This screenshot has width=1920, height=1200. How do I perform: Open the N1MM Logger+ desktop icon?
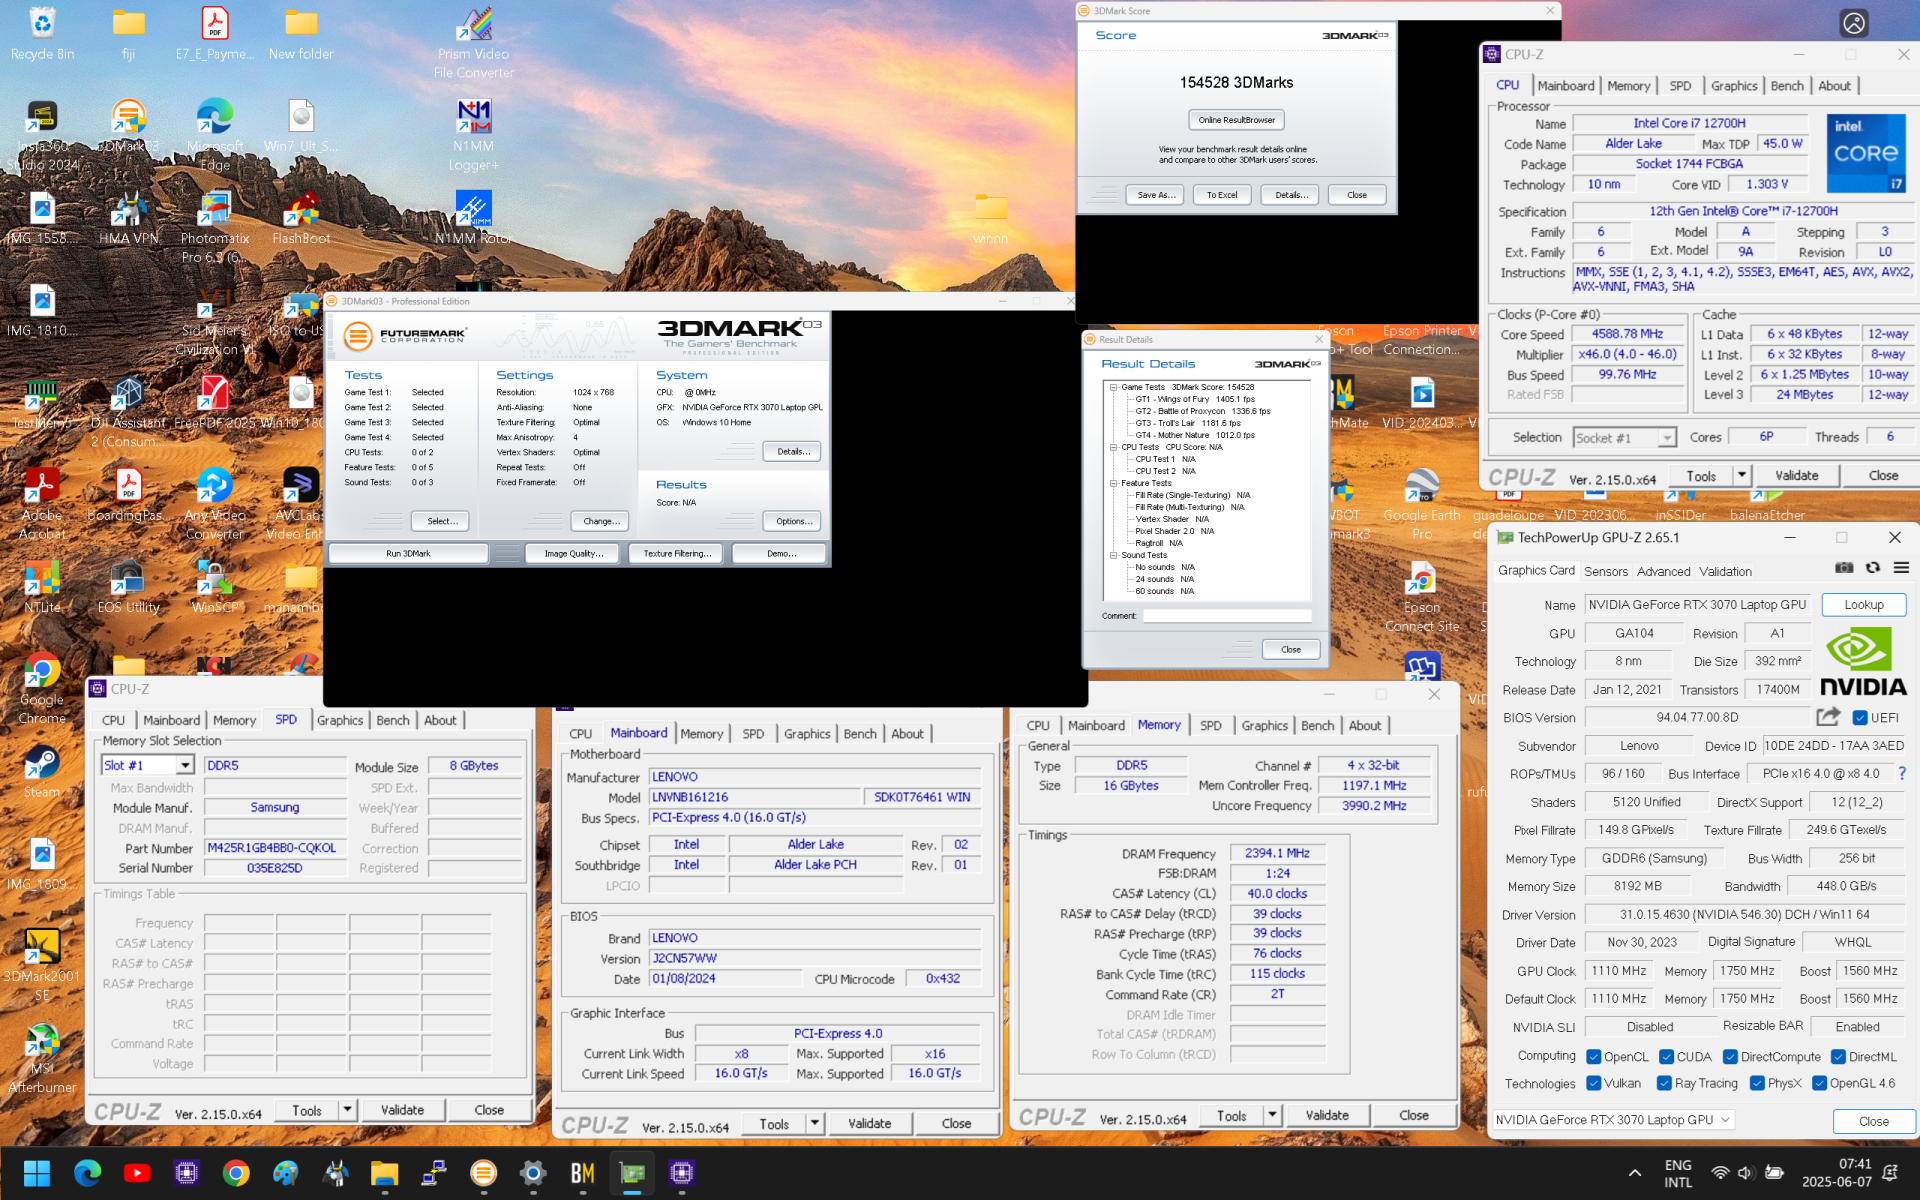tap(473, 135)
